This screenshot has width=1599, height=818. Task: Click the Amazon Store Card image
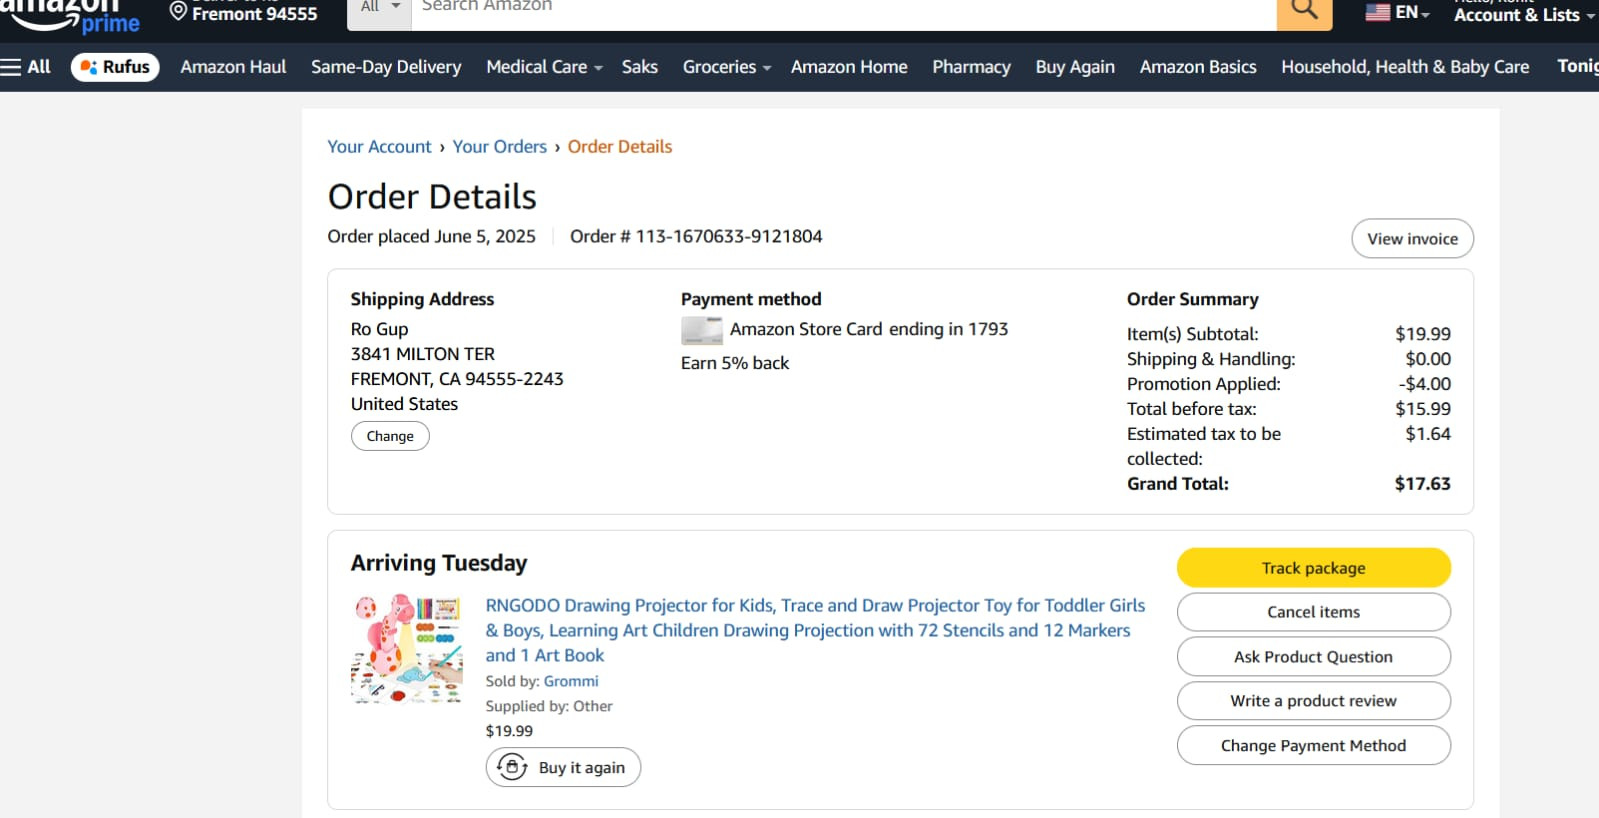[702, 330]
